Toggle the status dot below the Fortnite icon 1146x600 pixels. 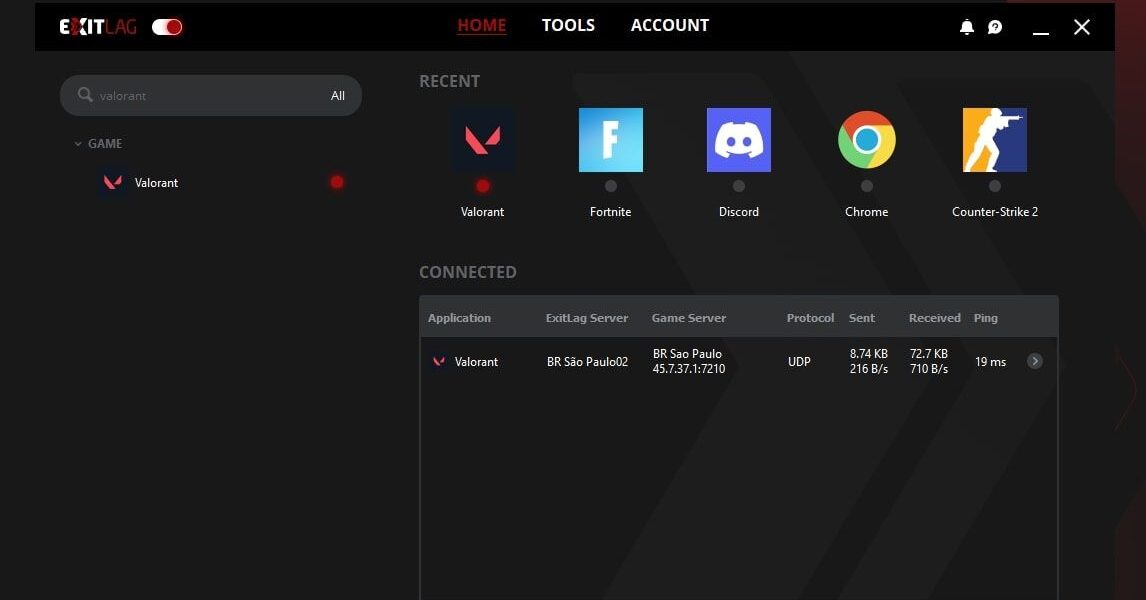611,186
